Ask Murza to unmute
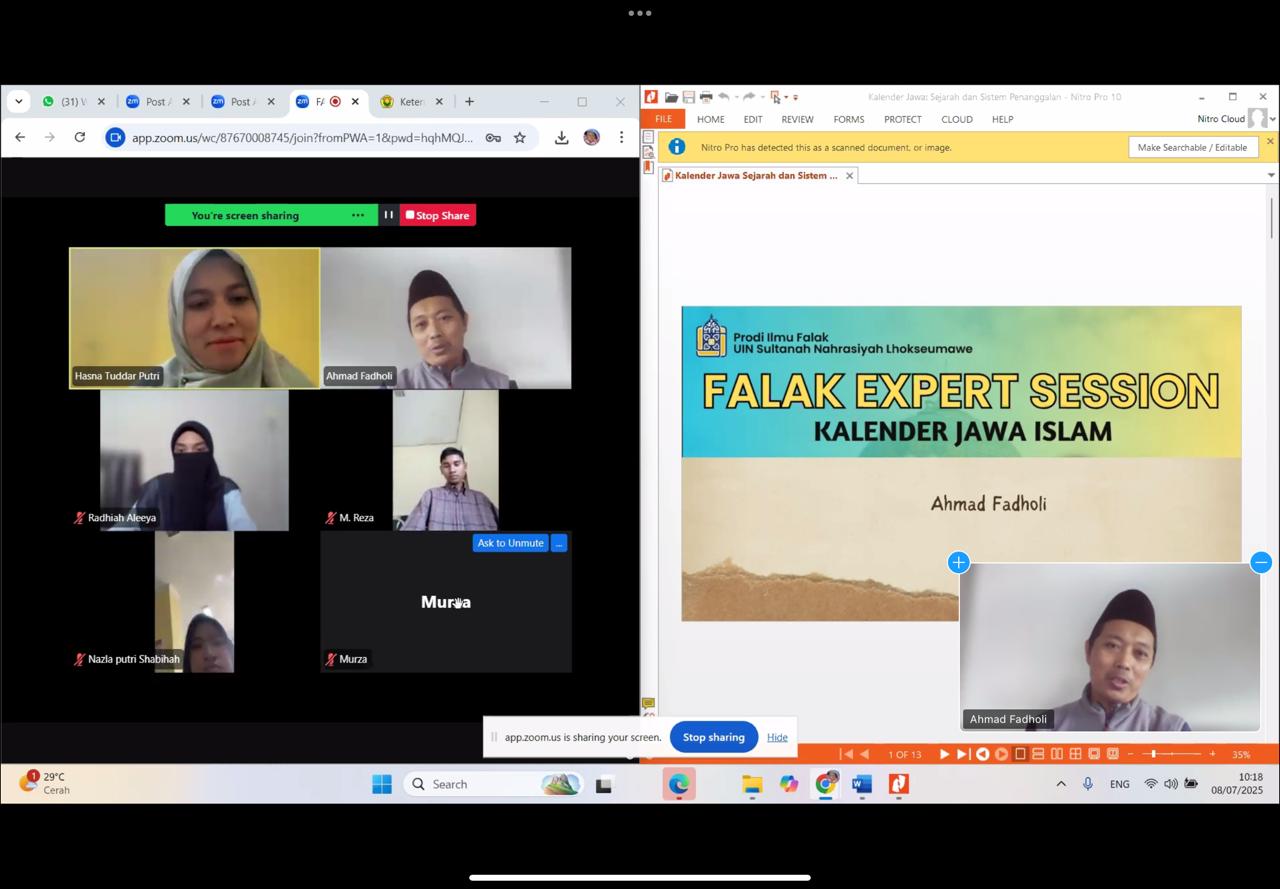The height and width of the screenshot is (889, 1280). (x=510, y=543)
